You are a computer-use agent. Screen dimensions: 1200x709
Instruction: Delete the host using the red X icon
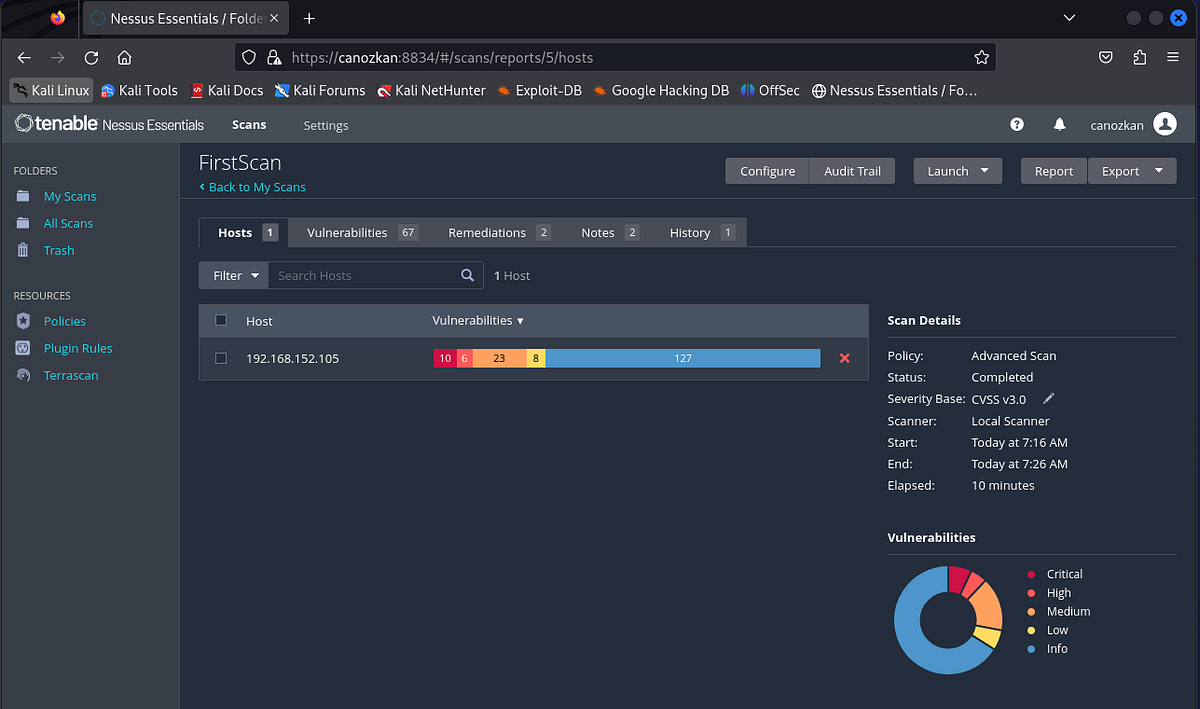point(845,357)
